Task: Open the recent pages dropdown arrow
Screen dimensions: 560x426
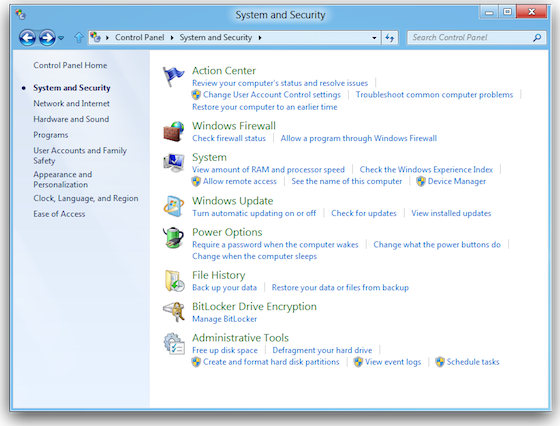Action: coord(61,38)
